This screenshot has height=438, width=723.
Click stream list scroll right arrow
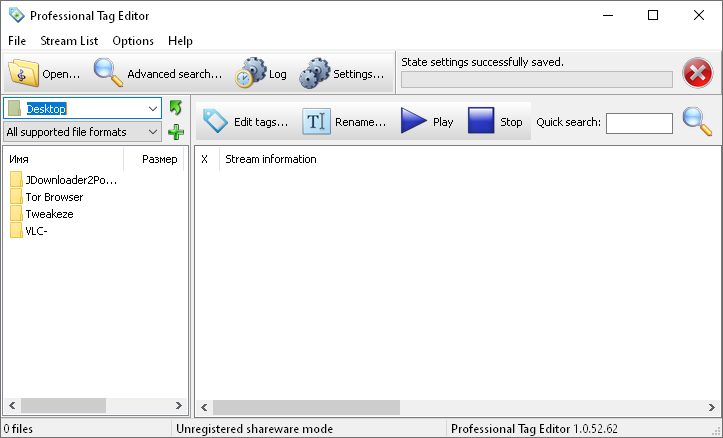point(711,408)
